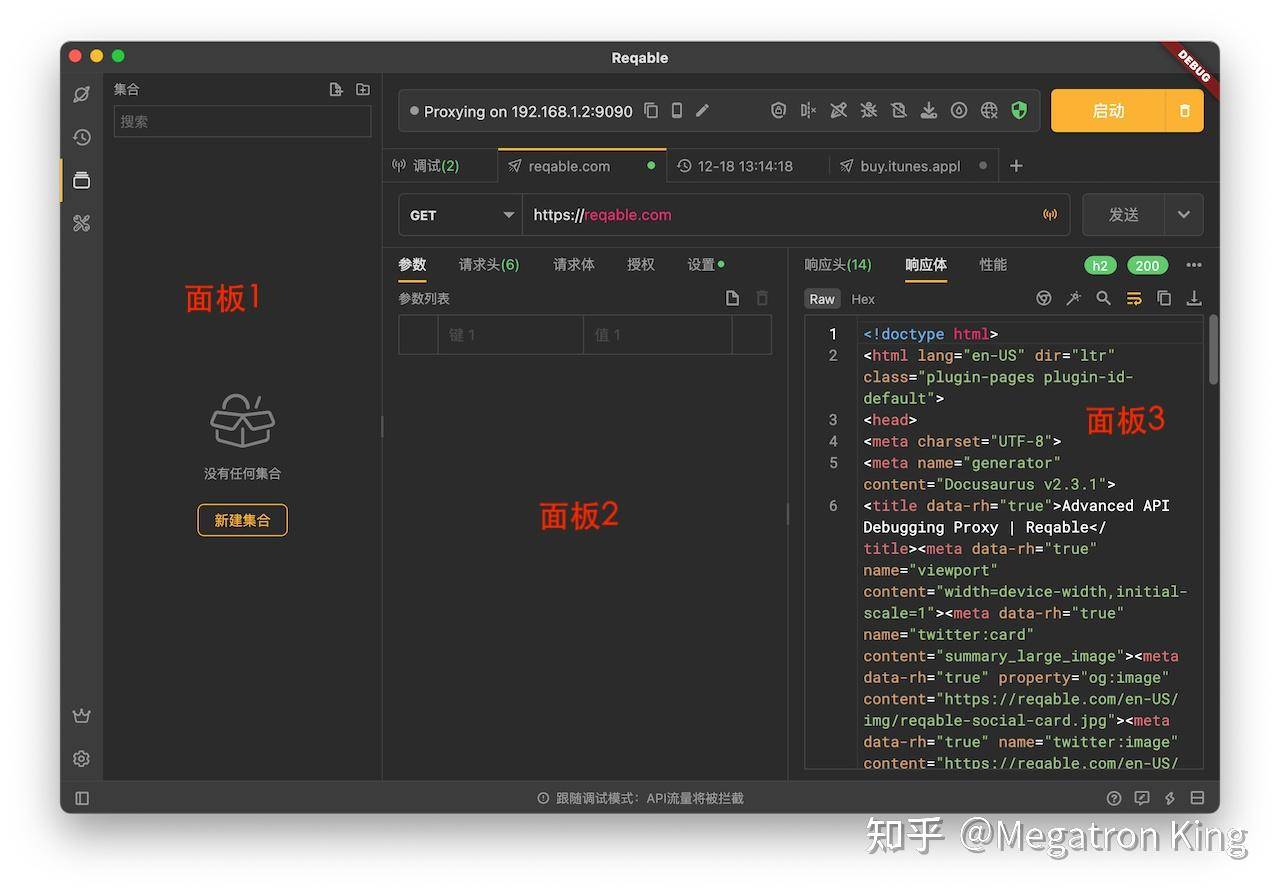This screenshot has width=1280, height=893.
Task: Import collection file icon
Action: [x=336, y=89]
